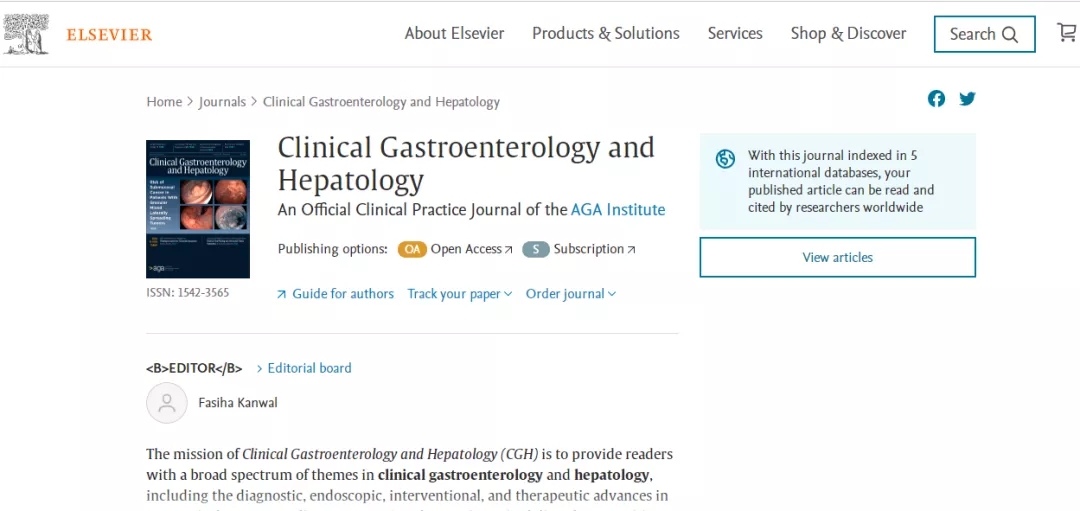Screen dimensions: 1080x511
Task: Click the Search button
Action: [984, 34]
